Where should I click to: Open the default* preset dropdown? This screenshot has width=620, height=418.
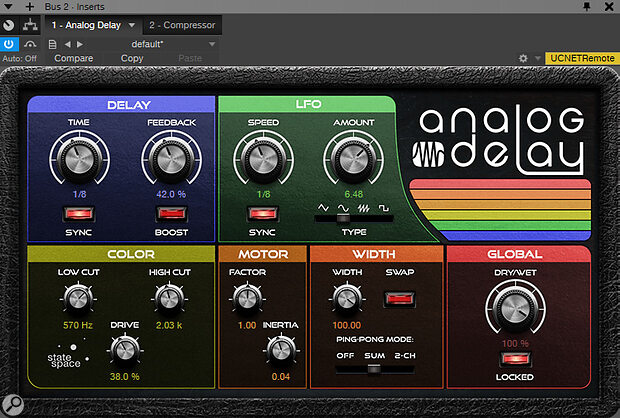pos(147,44)
